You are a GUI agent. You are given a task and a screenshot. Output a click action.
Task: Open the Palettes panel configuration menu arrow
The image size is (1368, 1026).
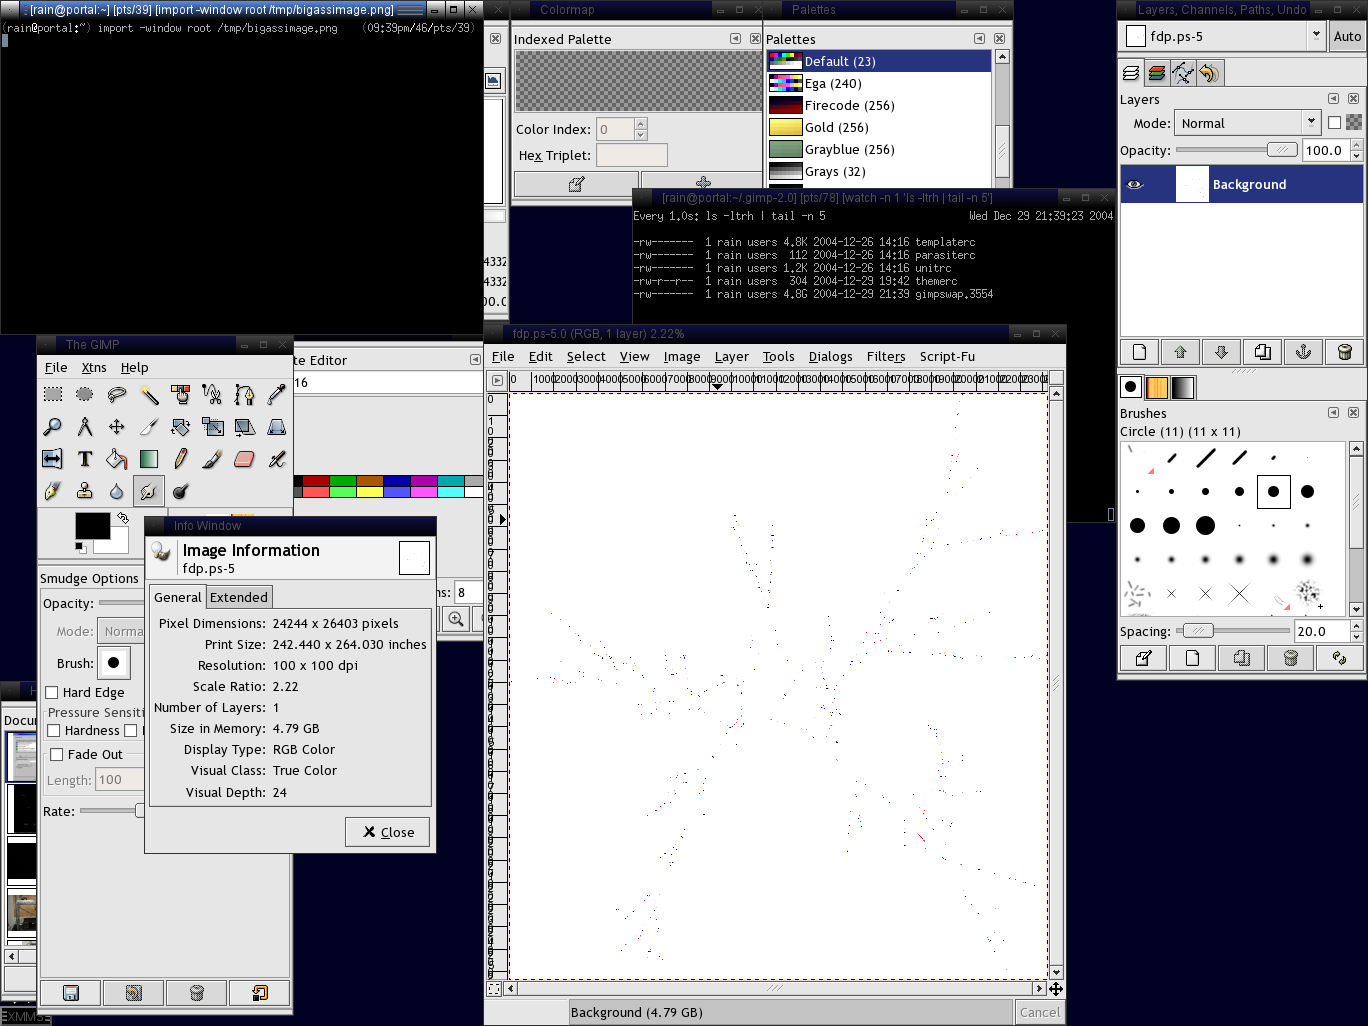click(979, 39)
